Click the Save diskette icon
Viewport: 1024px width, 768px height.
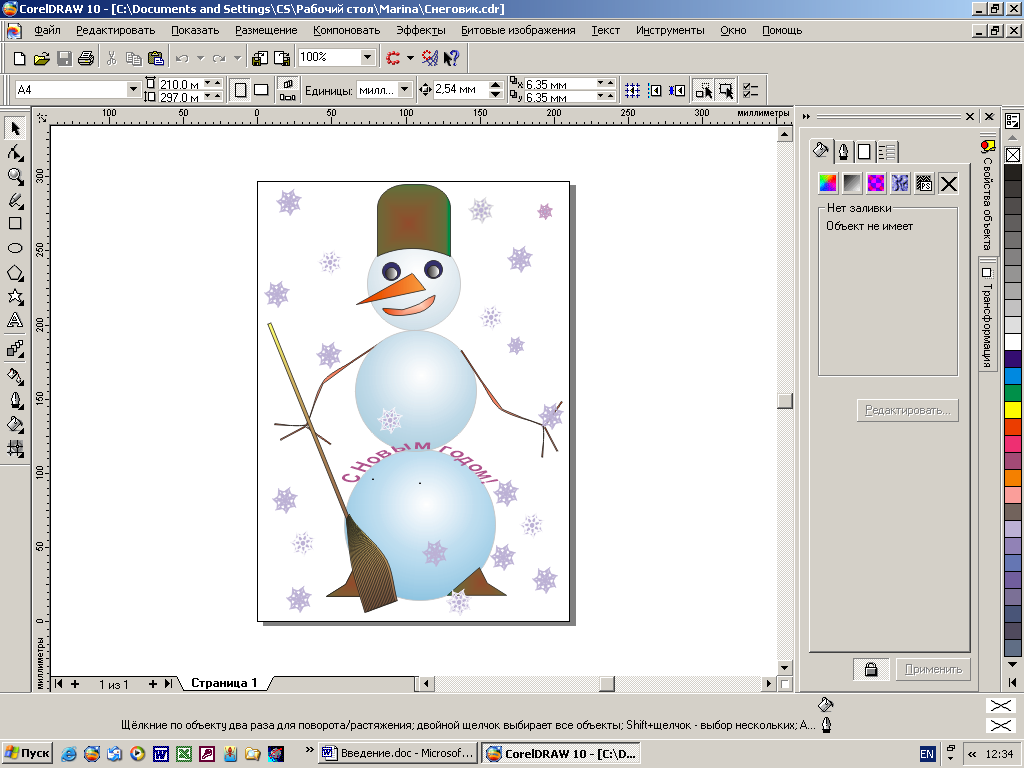(x=64, y=58)
